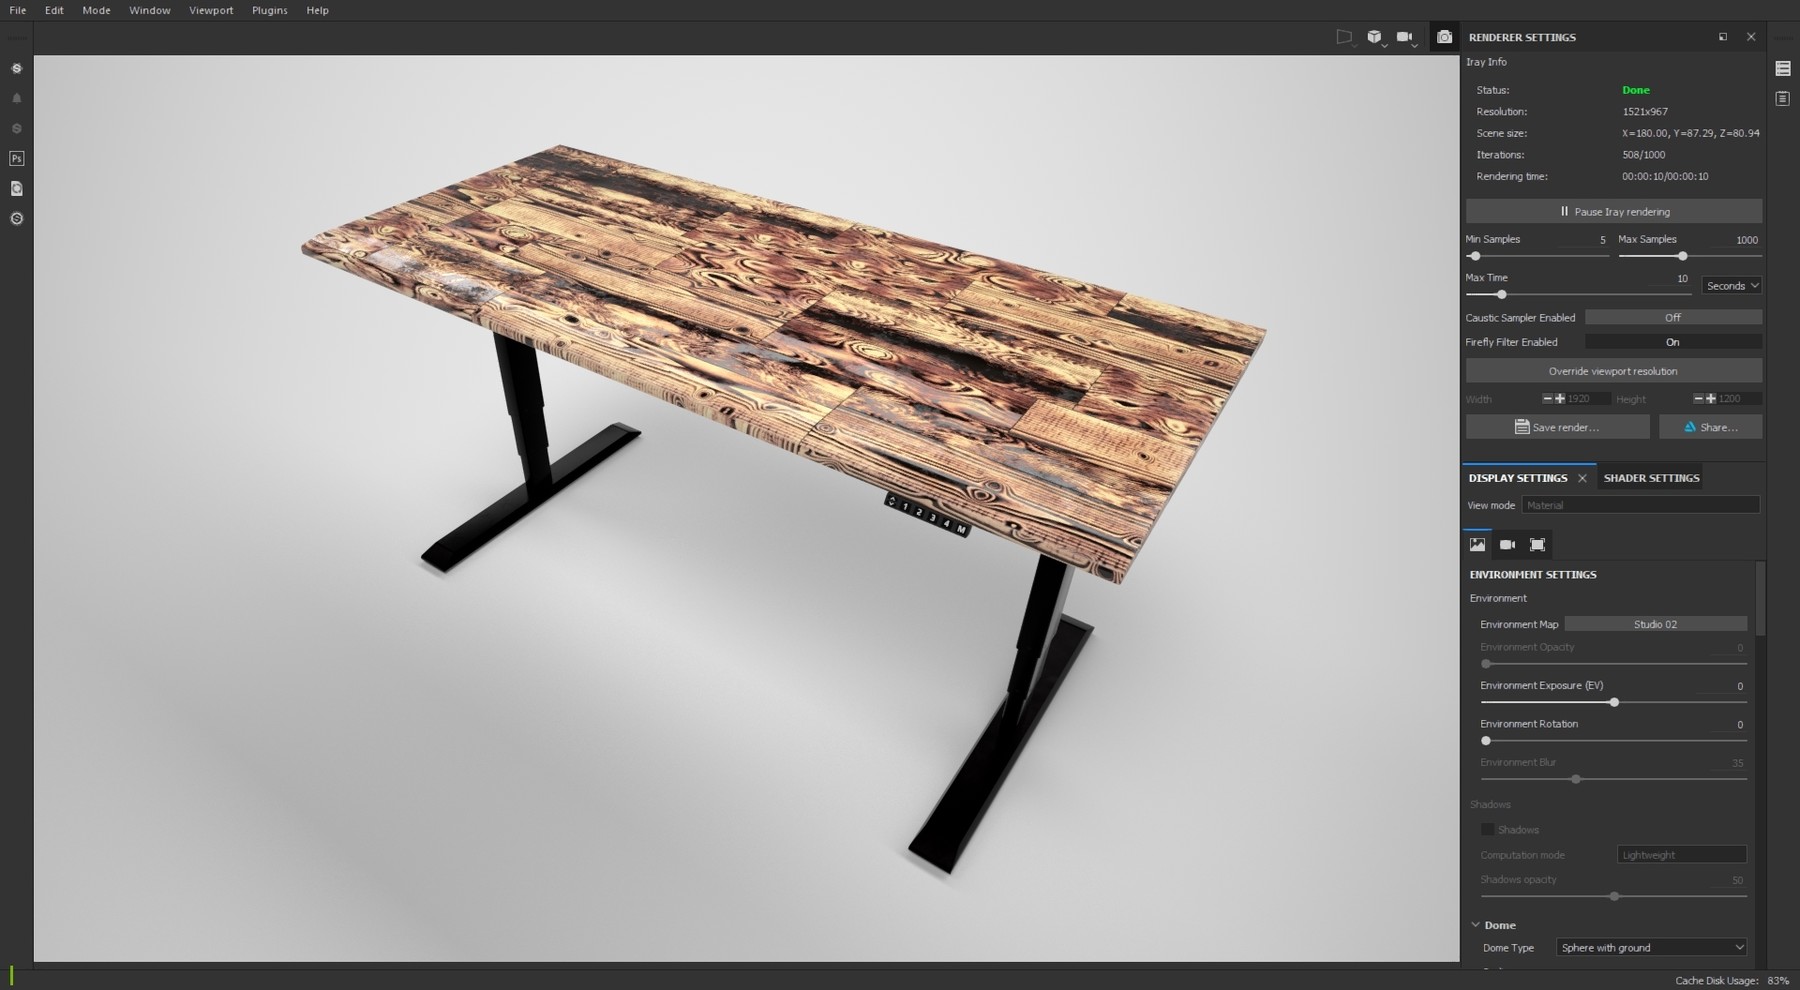Image resolution: width=1800 pixels, height=990 pixels.
Task: Turn on Caustic Sampler Enabled
Action: click(1673, 317)
